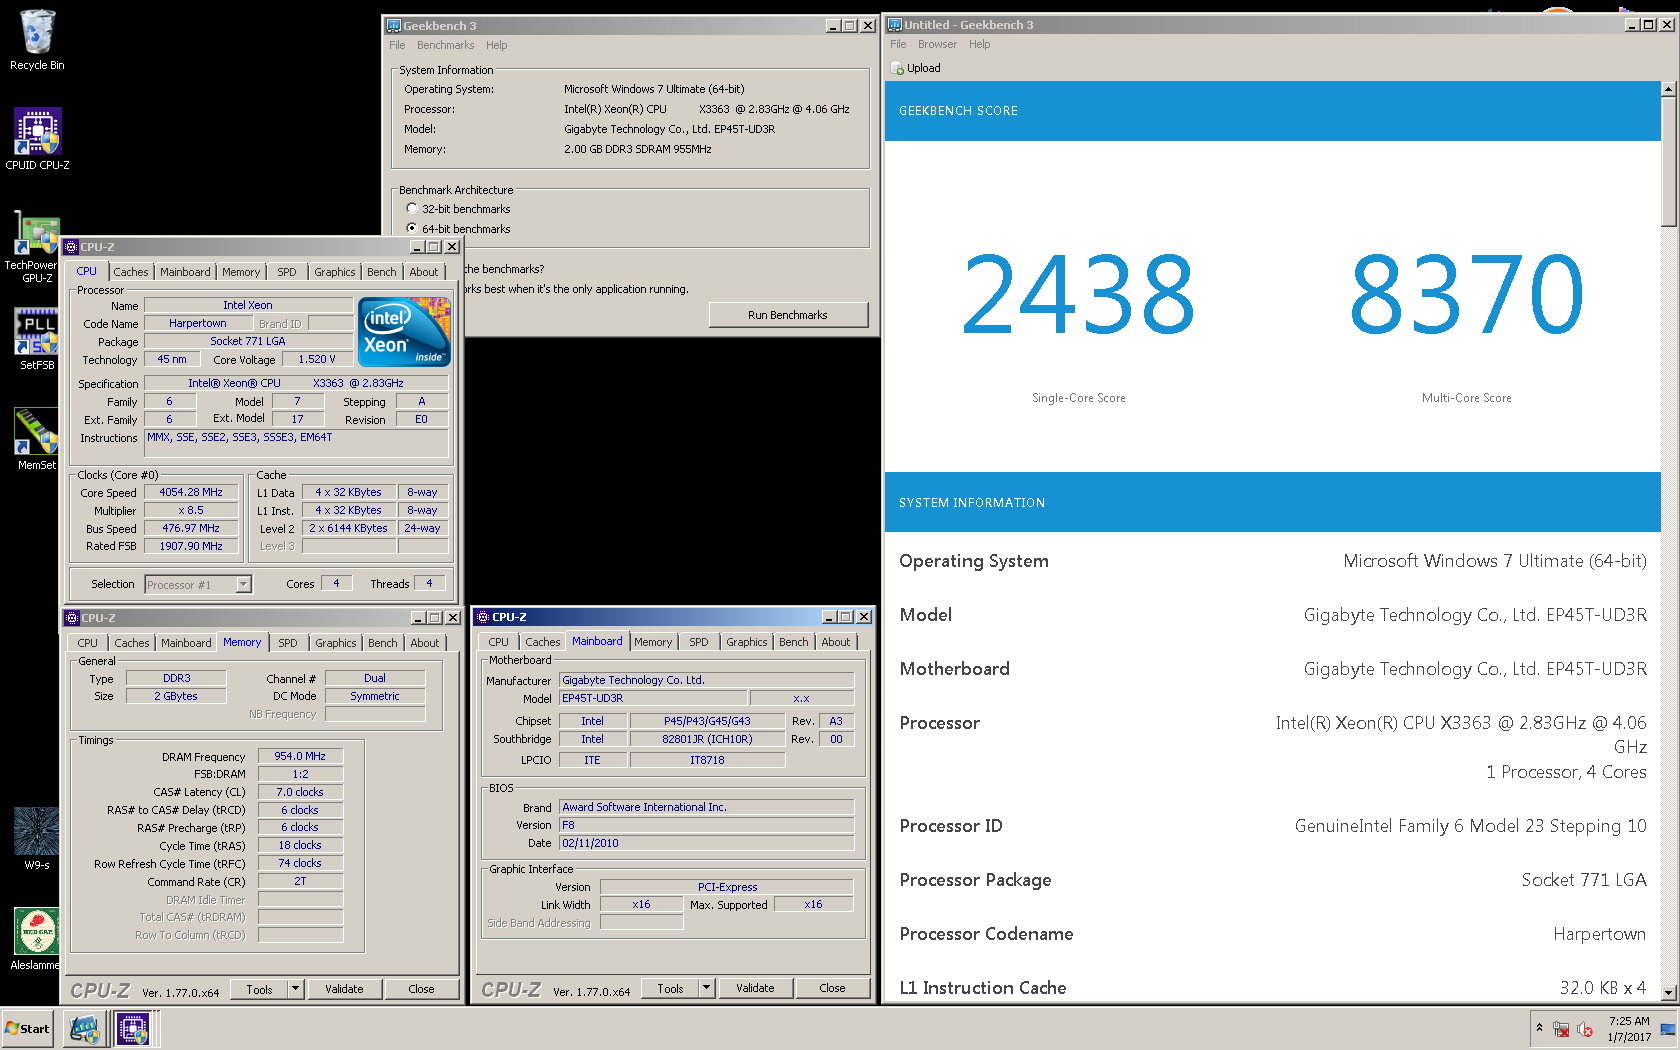The image size is (1680, 1050).
Task: Expand Tools dropdown arrow in Memory window
Action: [296, 989]
